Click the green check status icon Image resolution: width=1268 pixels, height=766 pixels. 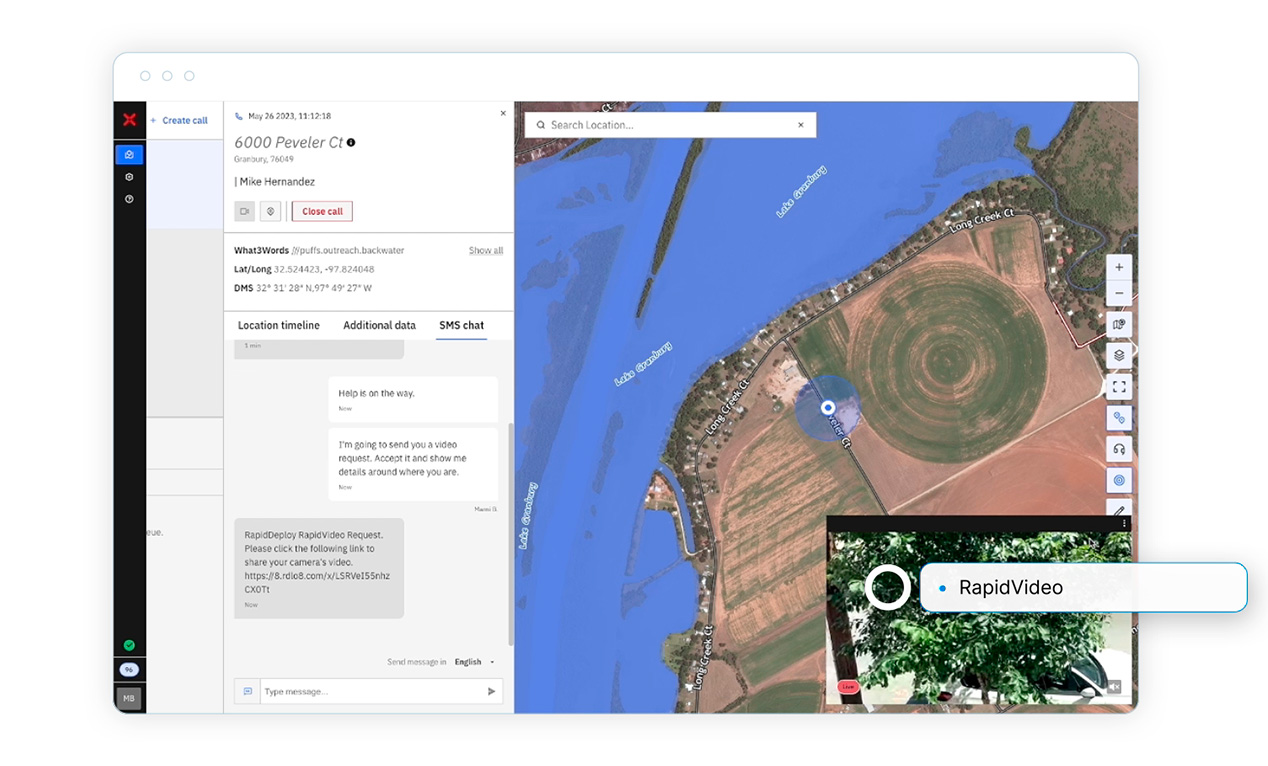[129, 645]
